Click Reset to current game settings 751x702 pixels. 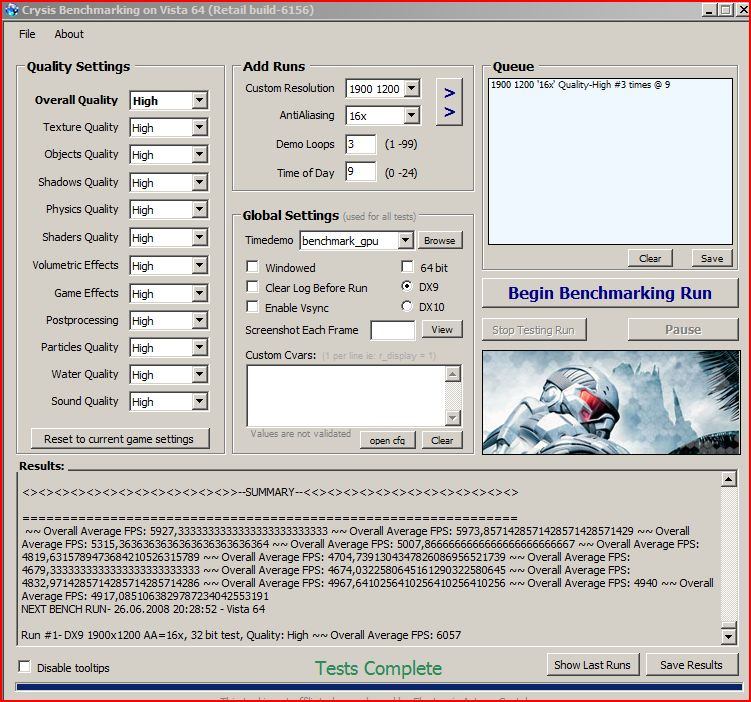coord(120,439)
